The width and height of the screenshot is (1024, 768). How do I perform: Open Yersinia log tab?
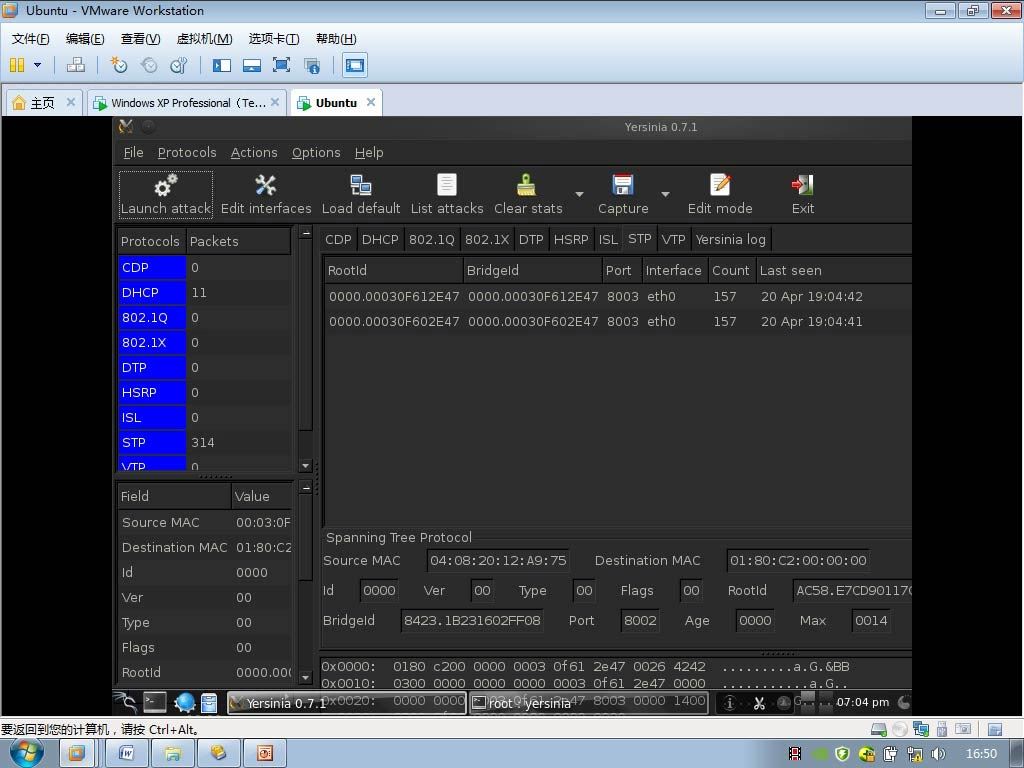click(731, 240)
